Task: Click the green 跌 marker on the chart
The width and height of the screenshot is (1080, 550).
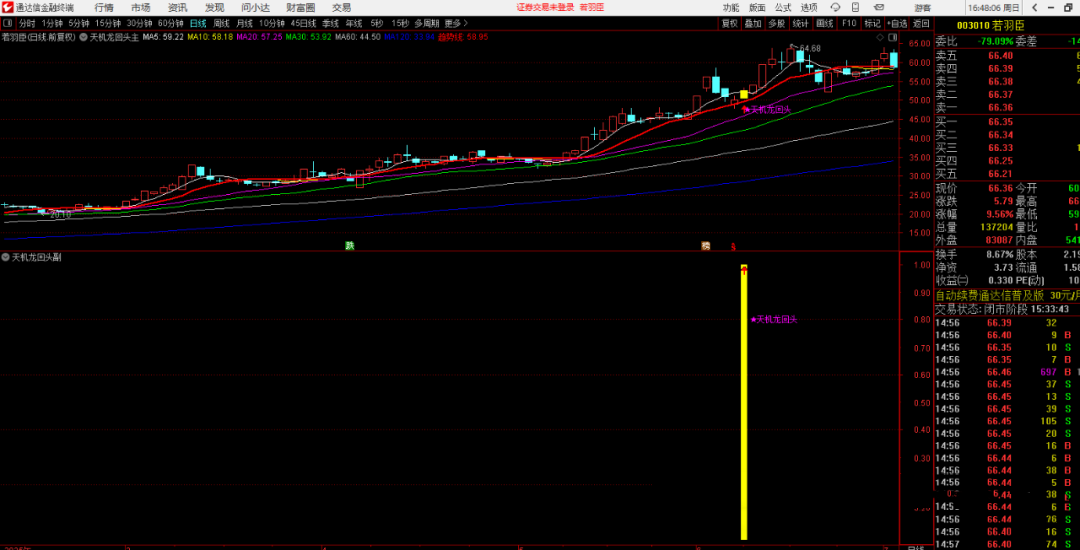Action: 350,245
